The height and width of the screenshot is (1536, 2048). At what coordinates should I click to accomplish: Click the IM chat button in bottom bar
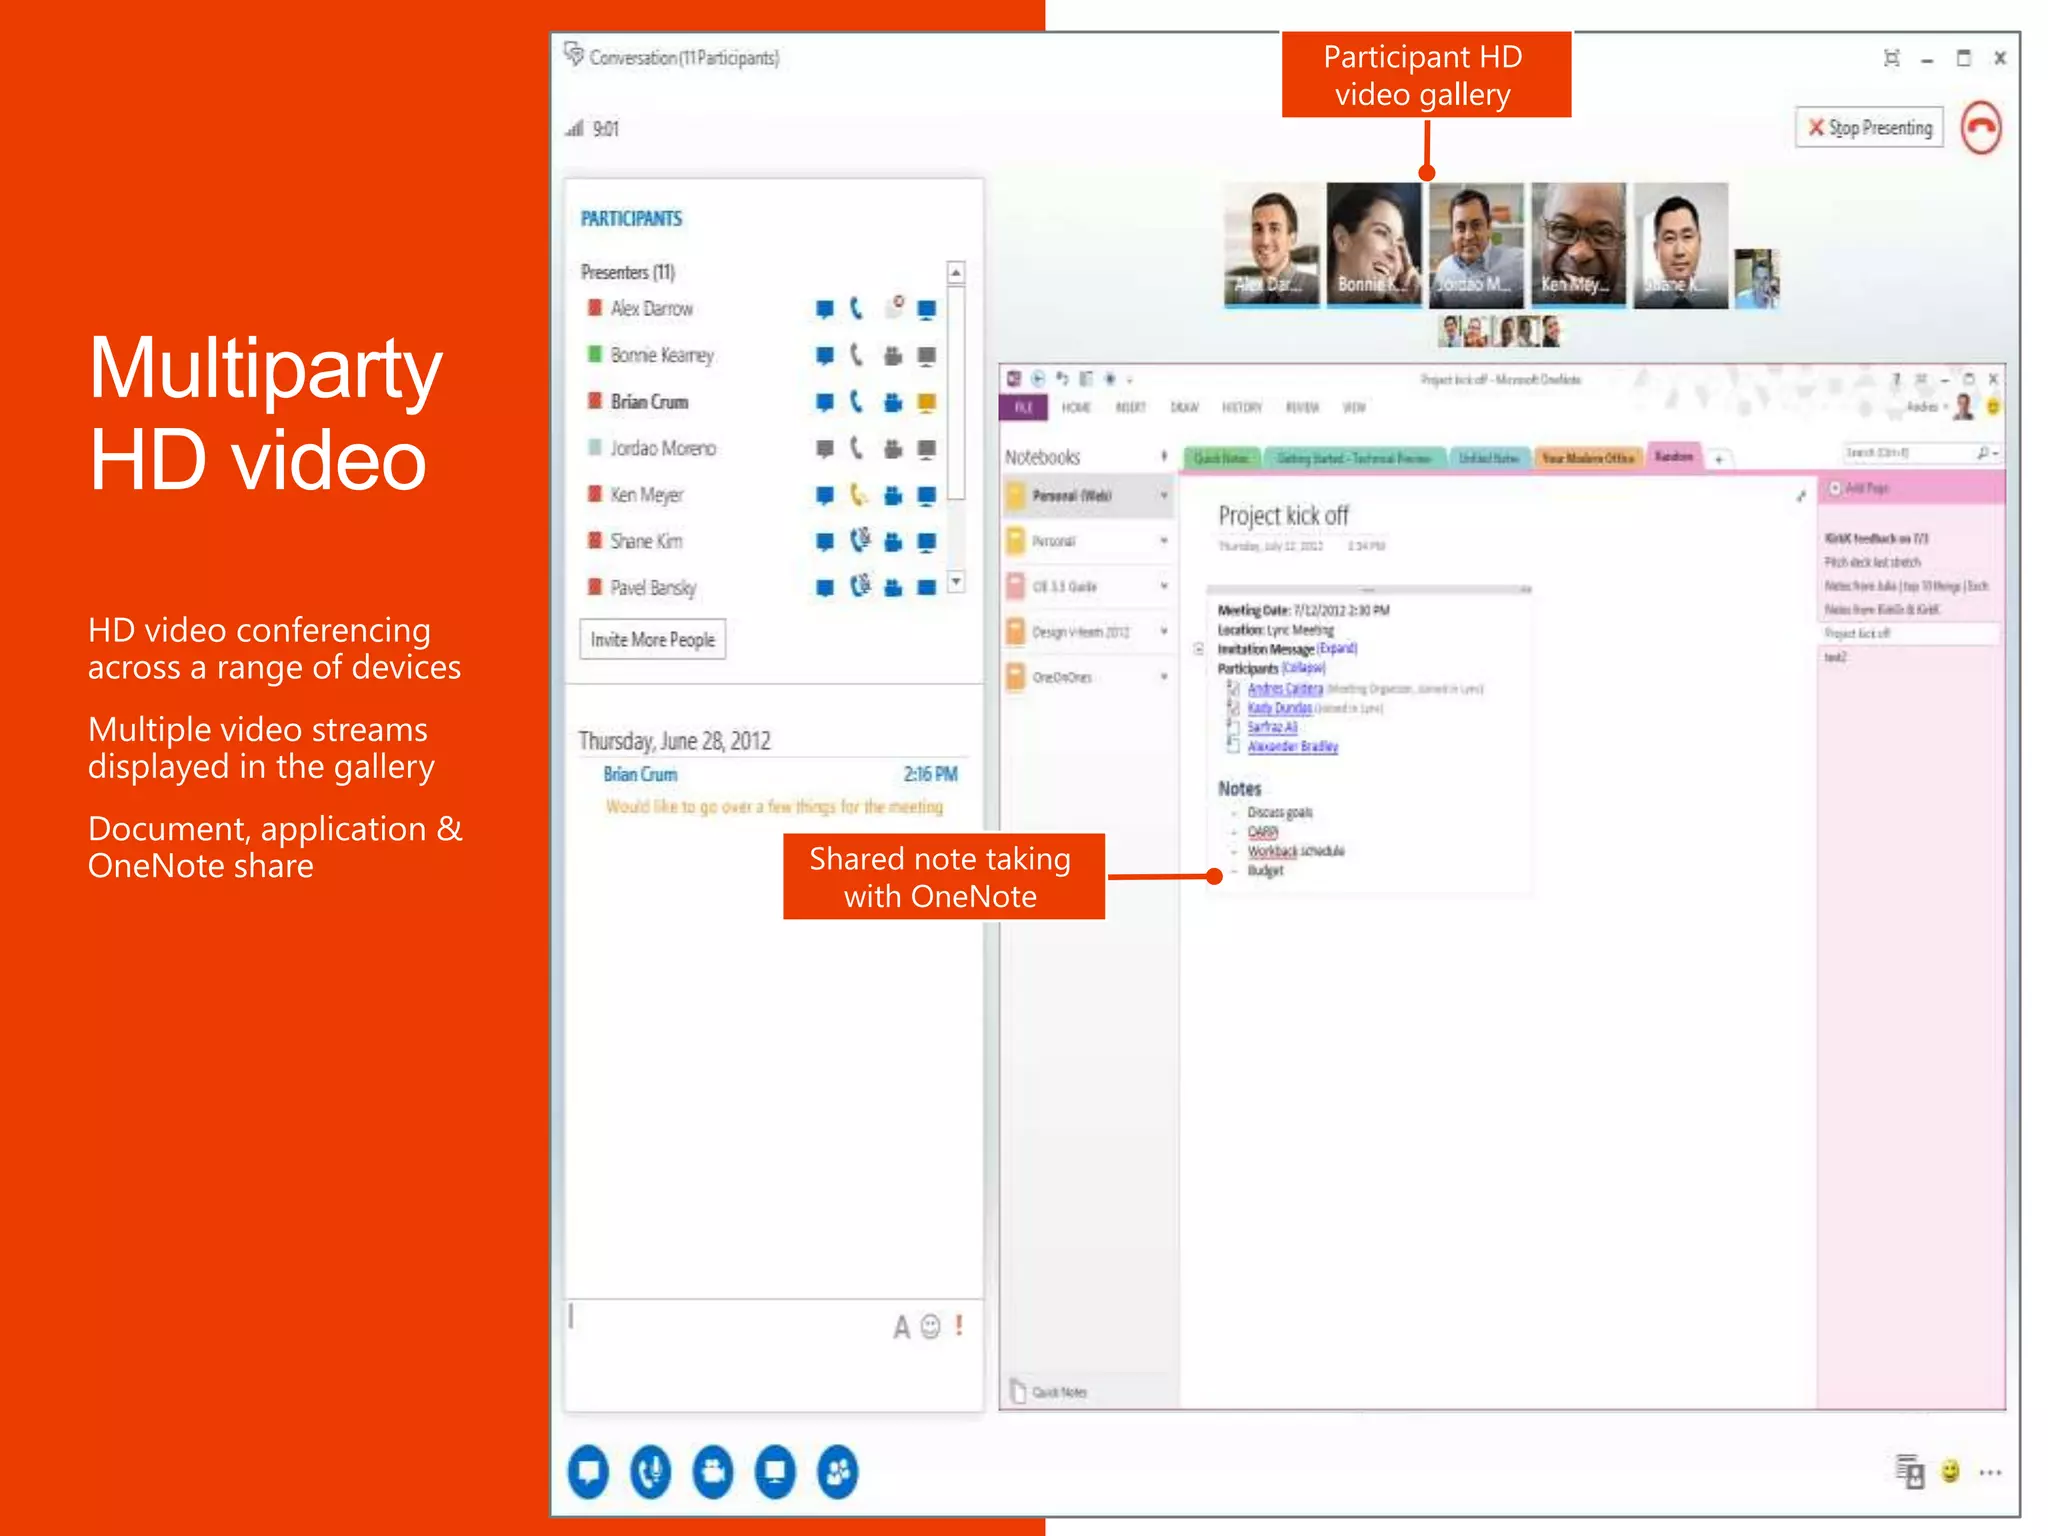[x=589, y=1472]
